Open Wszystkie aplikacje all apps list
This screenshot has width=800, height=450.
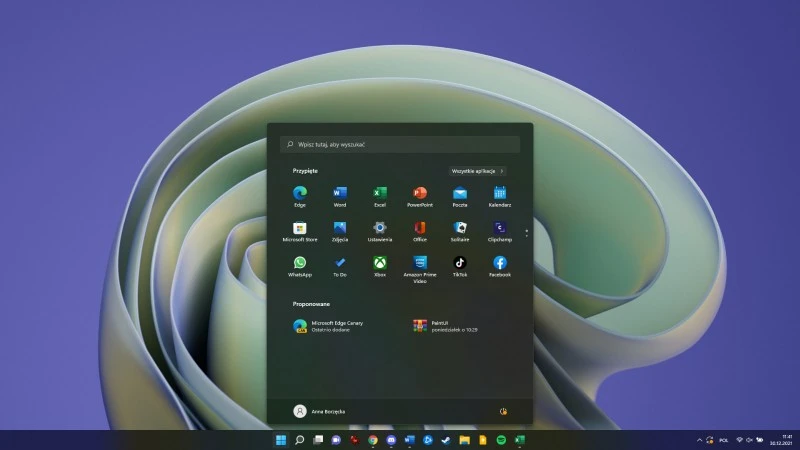(478, 171)
